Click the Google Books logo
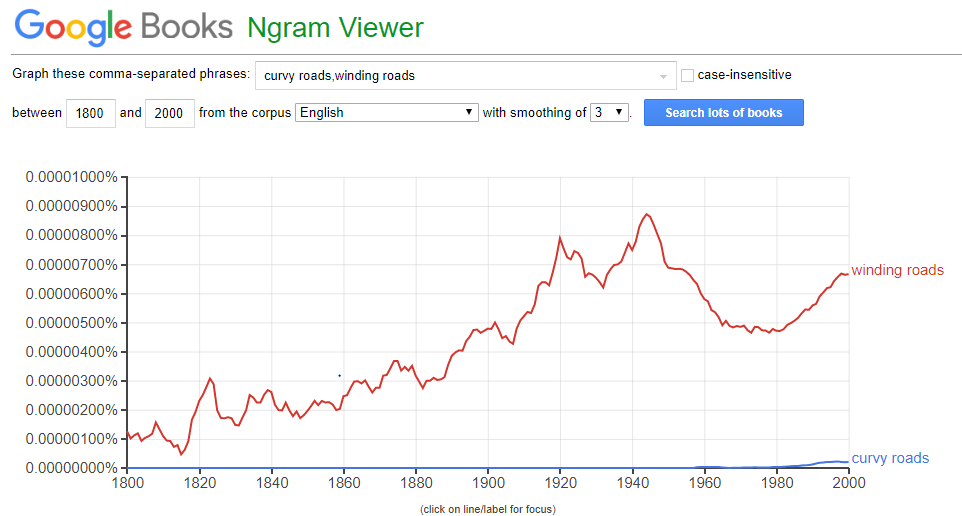This screenshot has width=962, height=516. tap(123, 27)
